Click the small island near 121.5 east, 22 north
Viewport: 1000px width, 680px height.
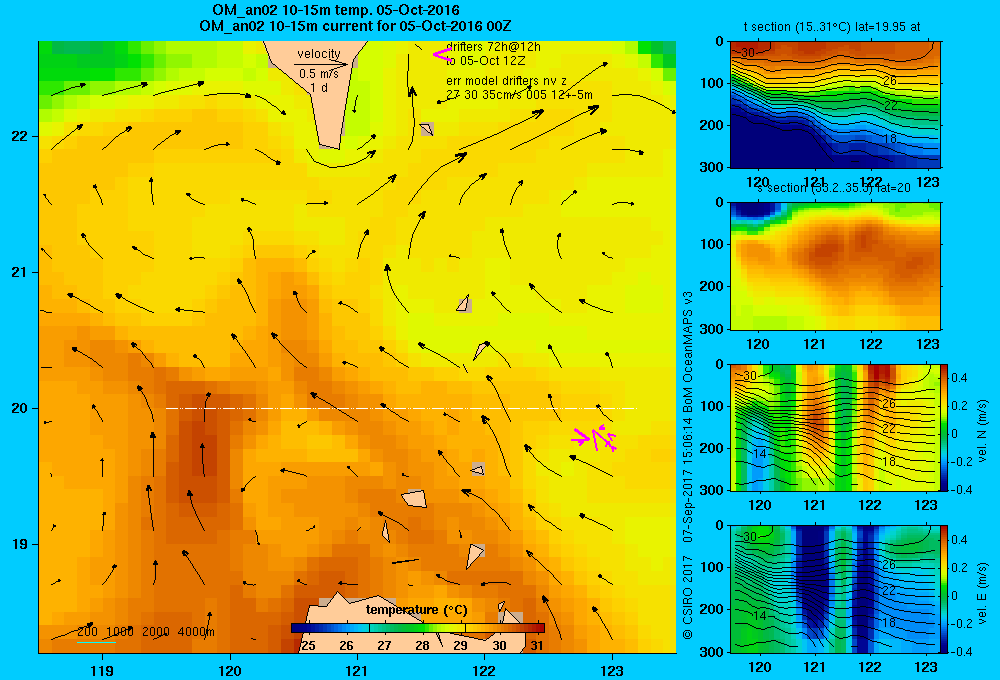click(427, 129)
